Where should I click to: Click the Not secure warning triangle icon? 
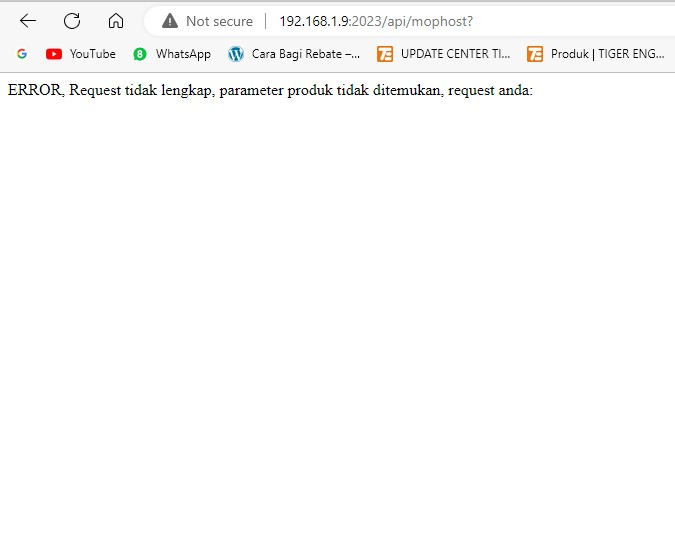(x=170, y=21)
